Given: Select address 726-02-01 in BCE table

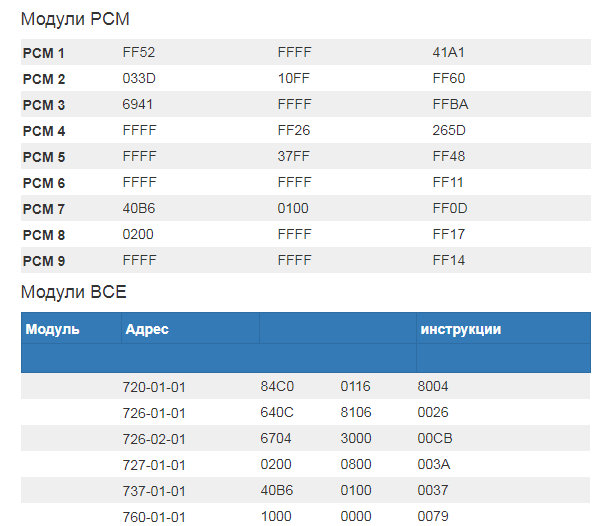Looking at the screenshot, I should coord(154,438).
